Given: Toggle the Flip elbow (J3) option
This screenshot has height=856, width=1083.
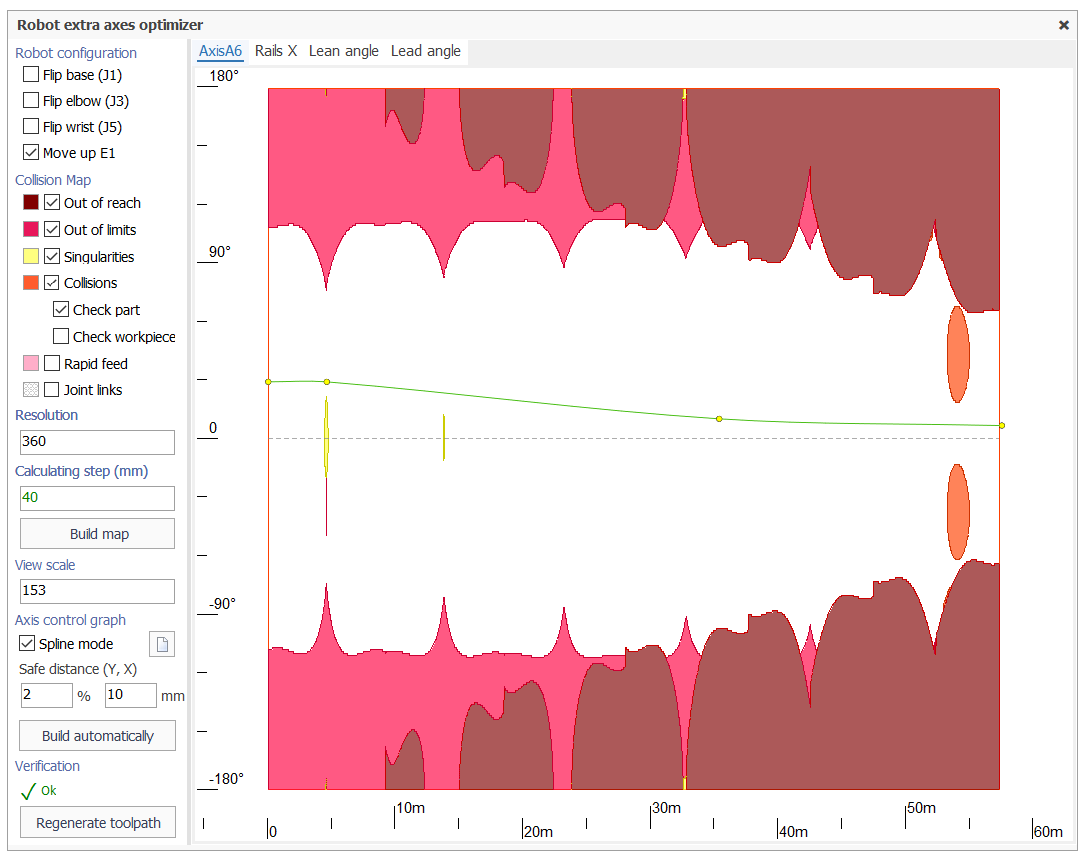Looking at the screenshot, I should point(31,101).
